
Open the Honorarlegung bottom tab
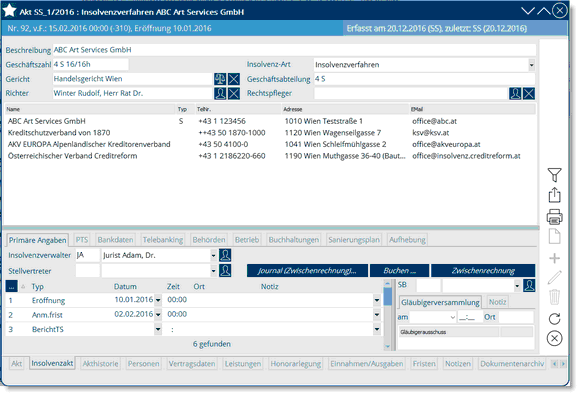(296, 364)
